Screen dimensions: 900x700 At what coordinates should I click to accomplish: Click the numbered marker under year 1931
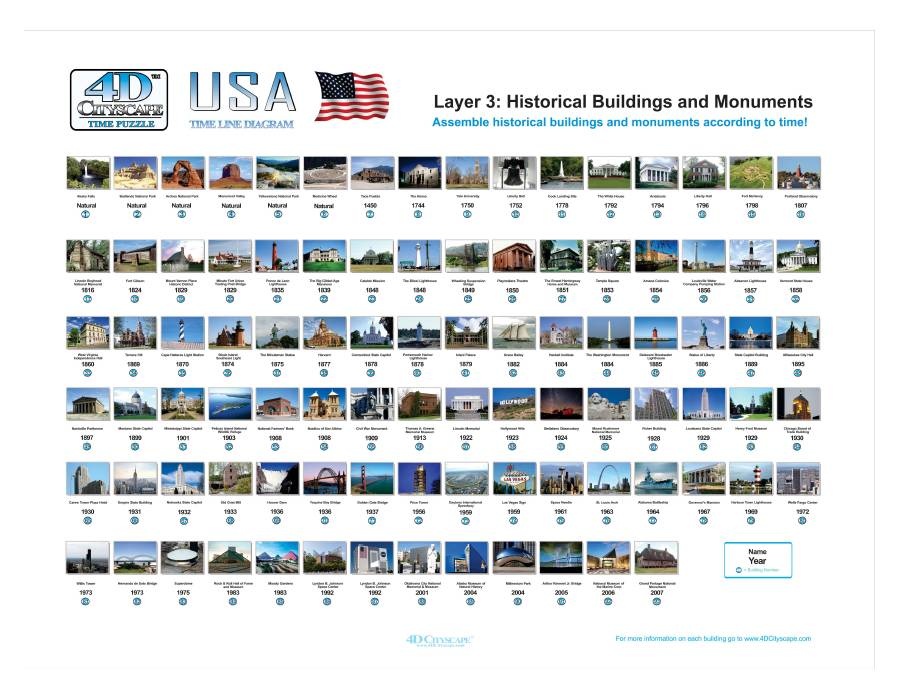tap(135, 521)
